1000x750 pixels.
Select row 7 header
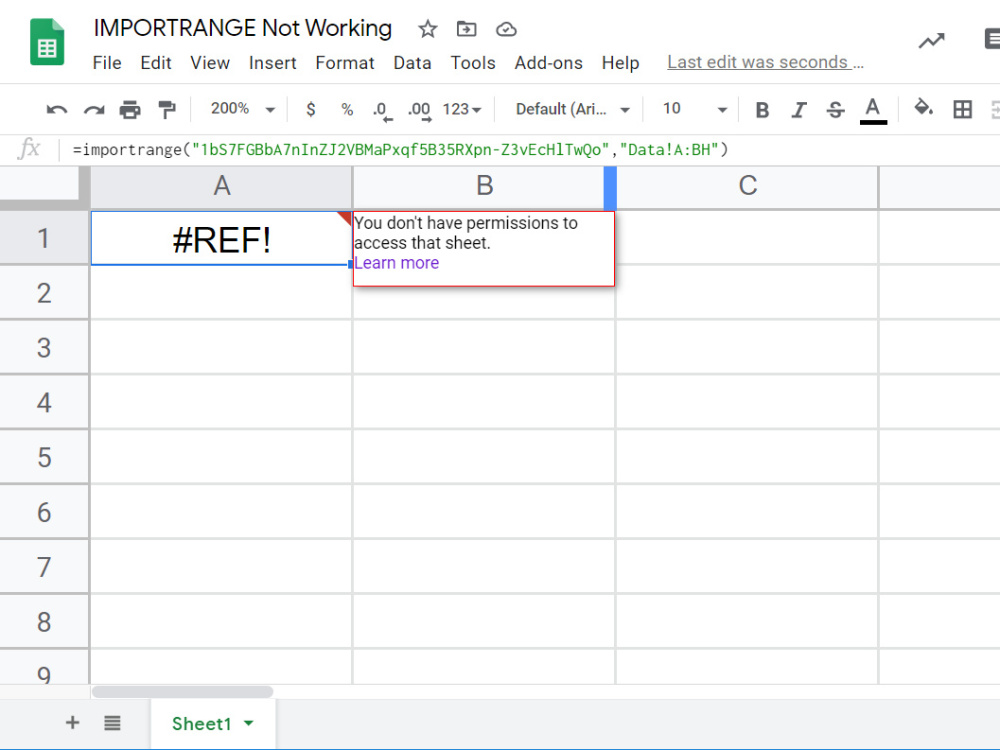(44, 567)
